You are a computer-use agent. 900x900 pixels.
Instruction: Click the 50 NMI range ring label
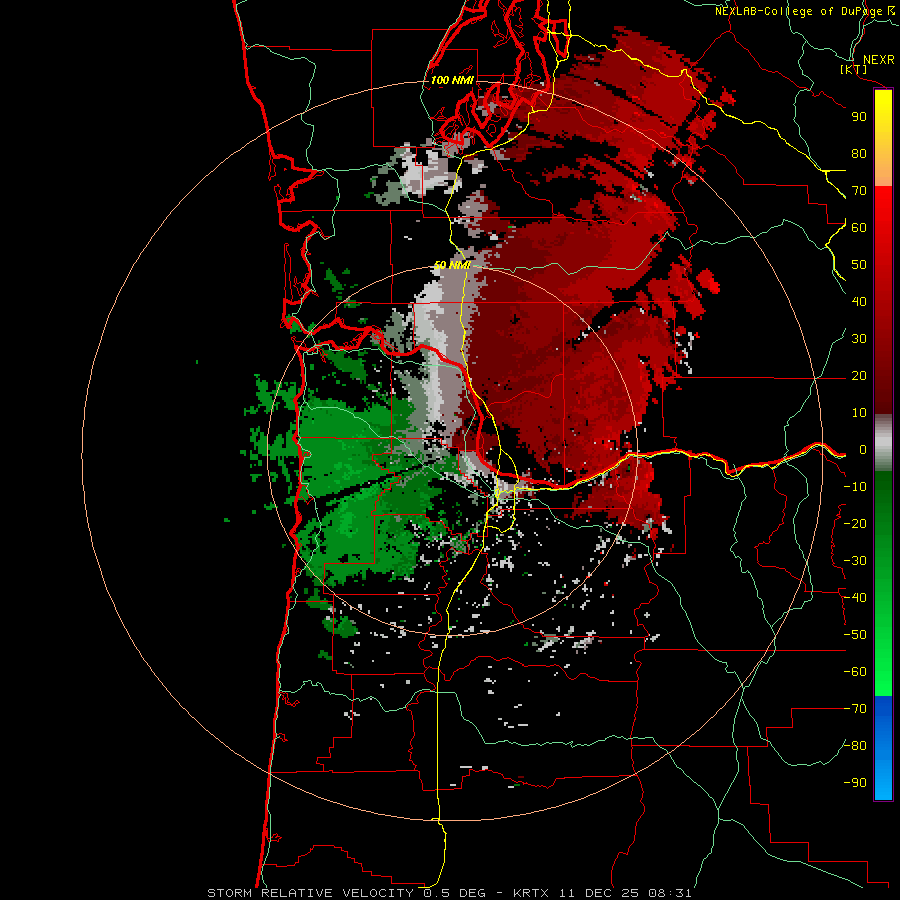(x=452, y=265)
